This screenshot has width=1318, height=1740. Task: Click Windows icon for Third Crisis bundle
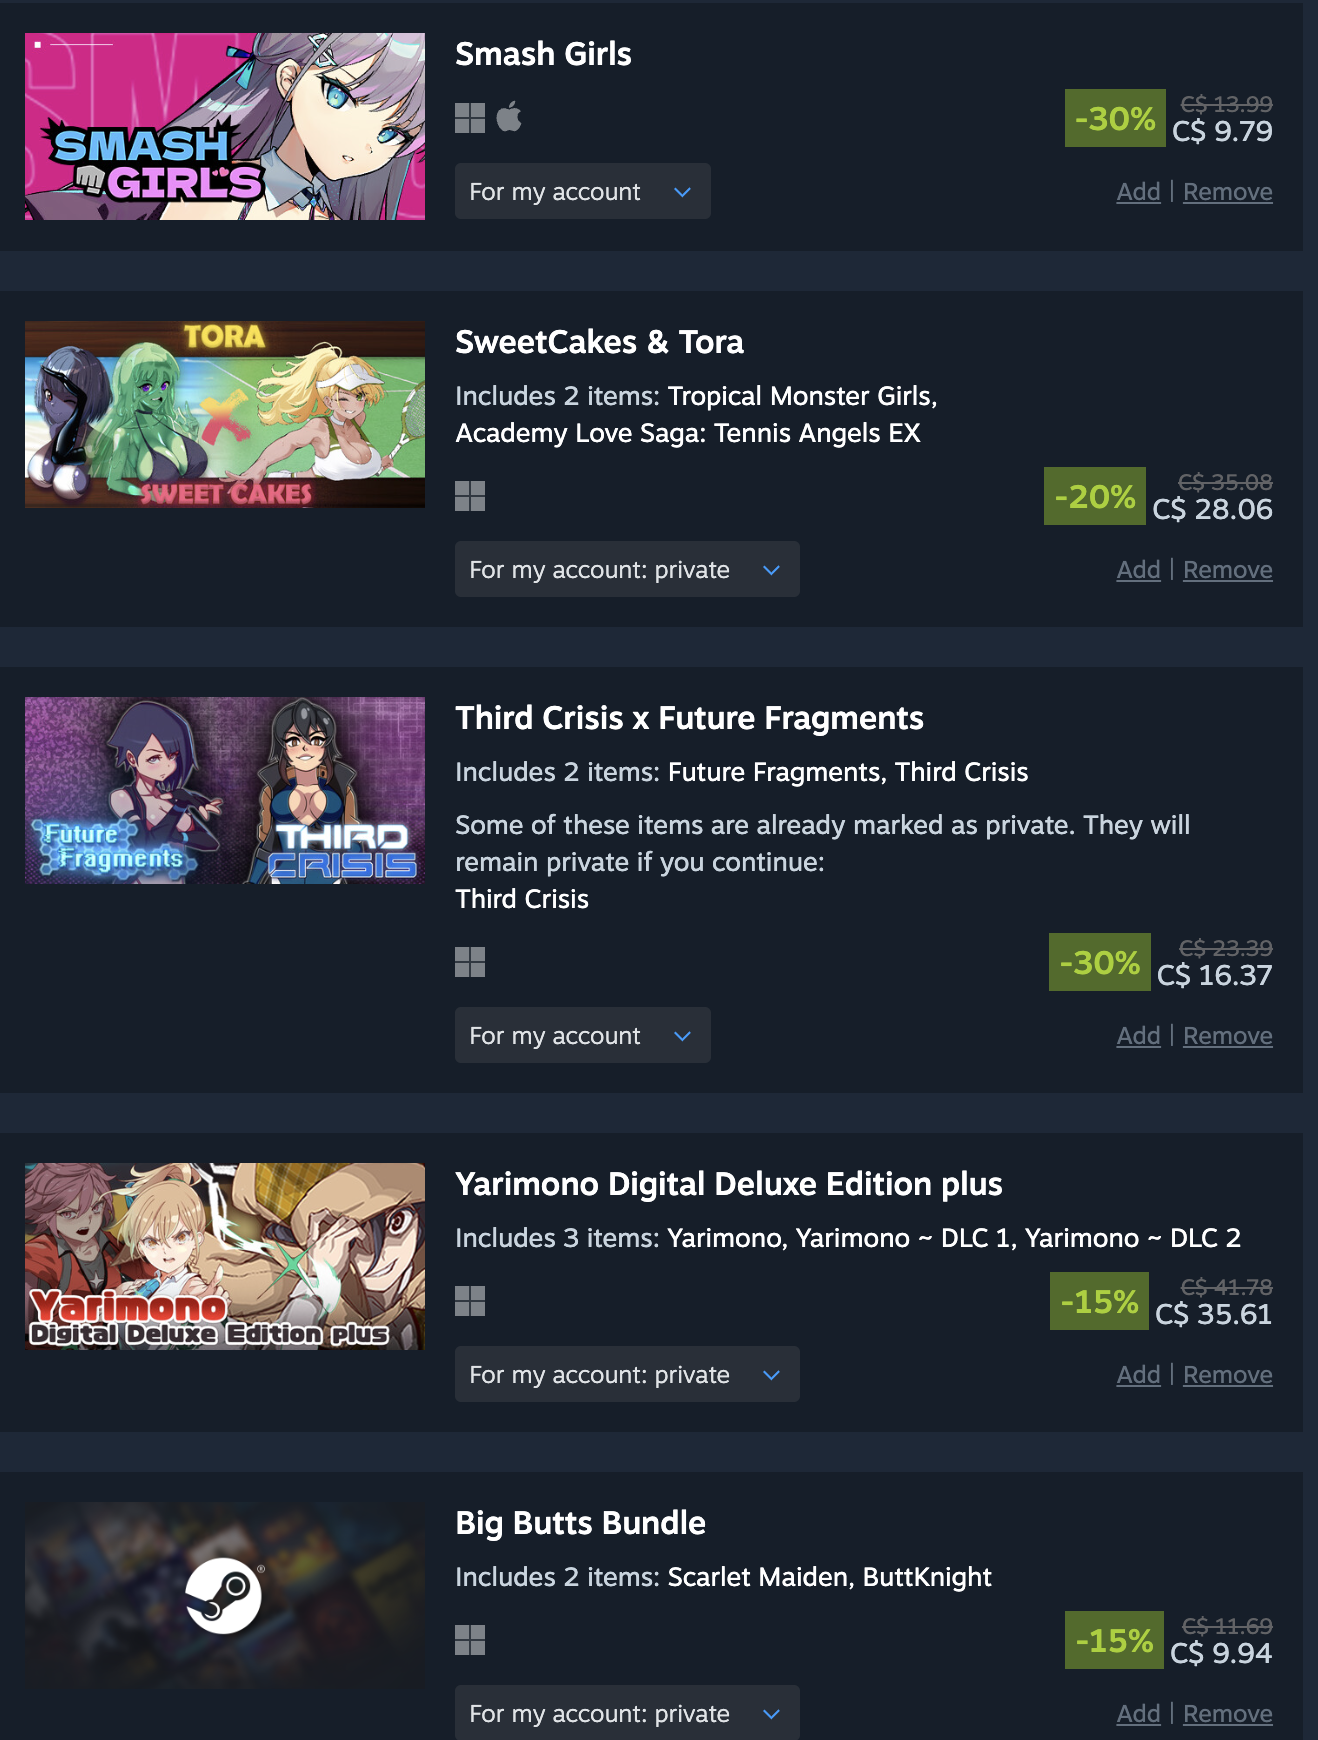click(x=470, y=962)
